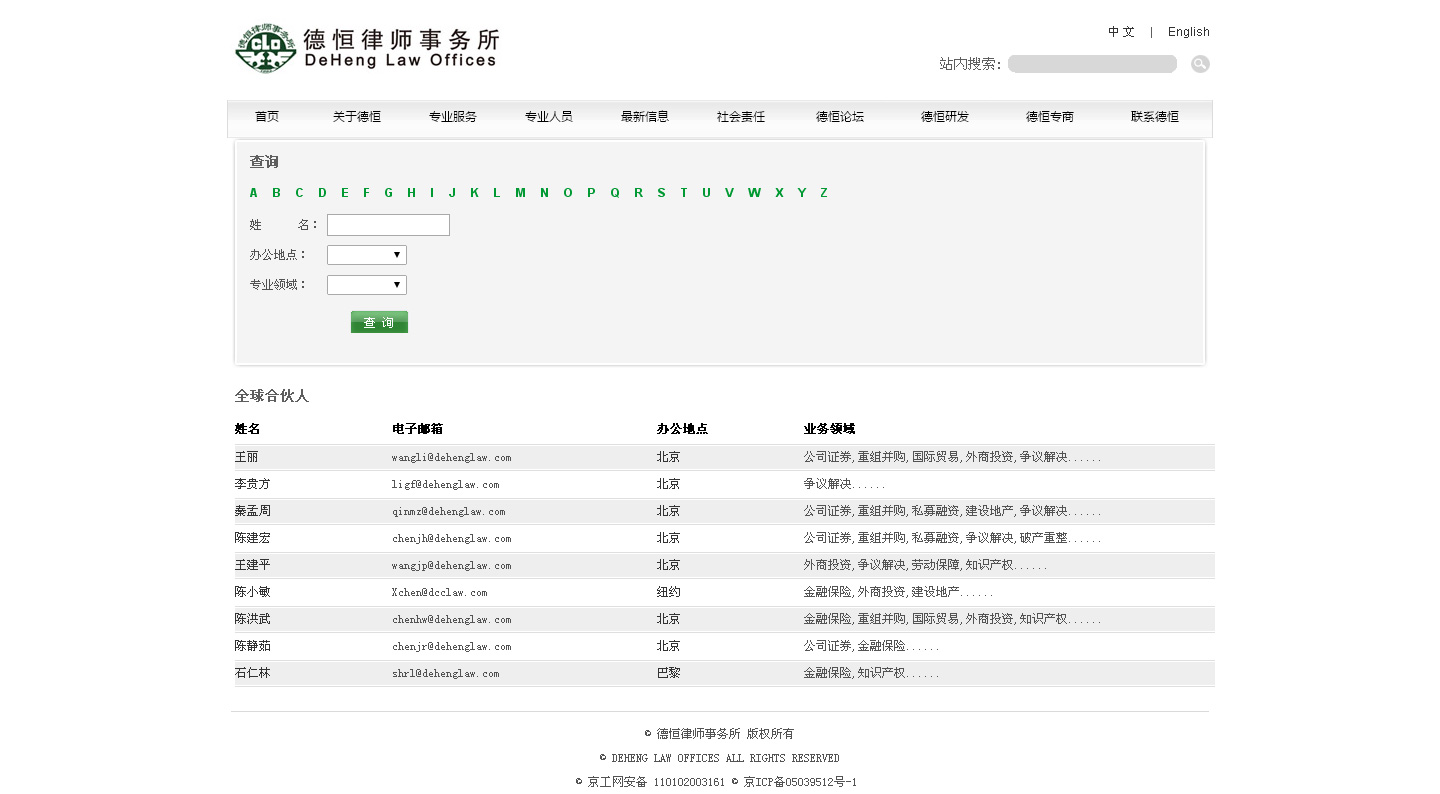Click the site search magnifier icon

point(1200,64)
